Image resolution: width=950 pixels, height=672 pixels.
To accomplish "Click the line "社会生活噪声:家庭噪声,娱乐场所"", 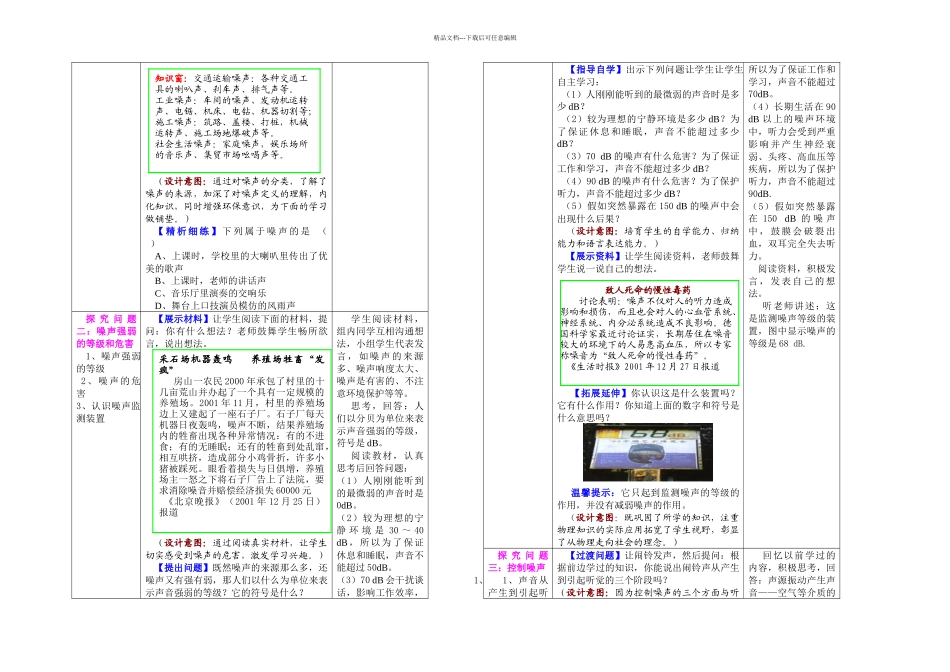I will pyautogui.click(x=231, y=144).
